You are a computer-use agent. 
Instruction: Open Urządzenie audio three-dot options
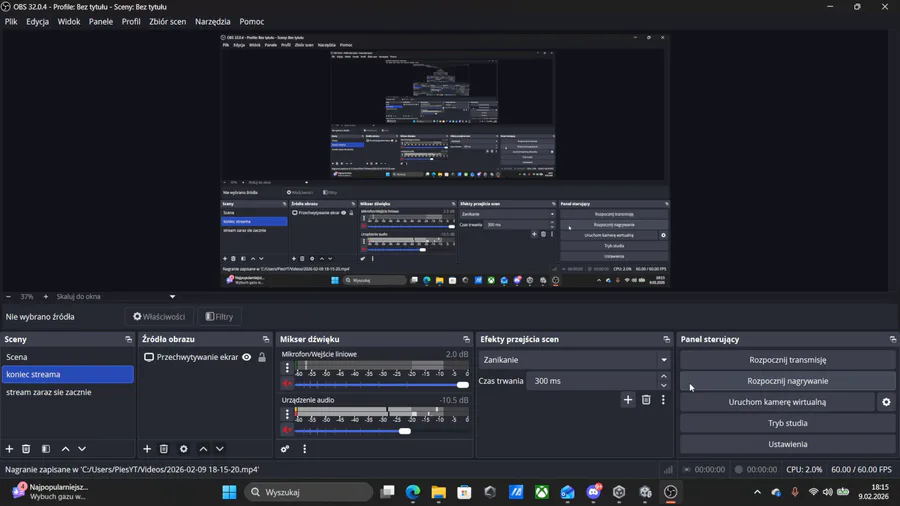287,414
